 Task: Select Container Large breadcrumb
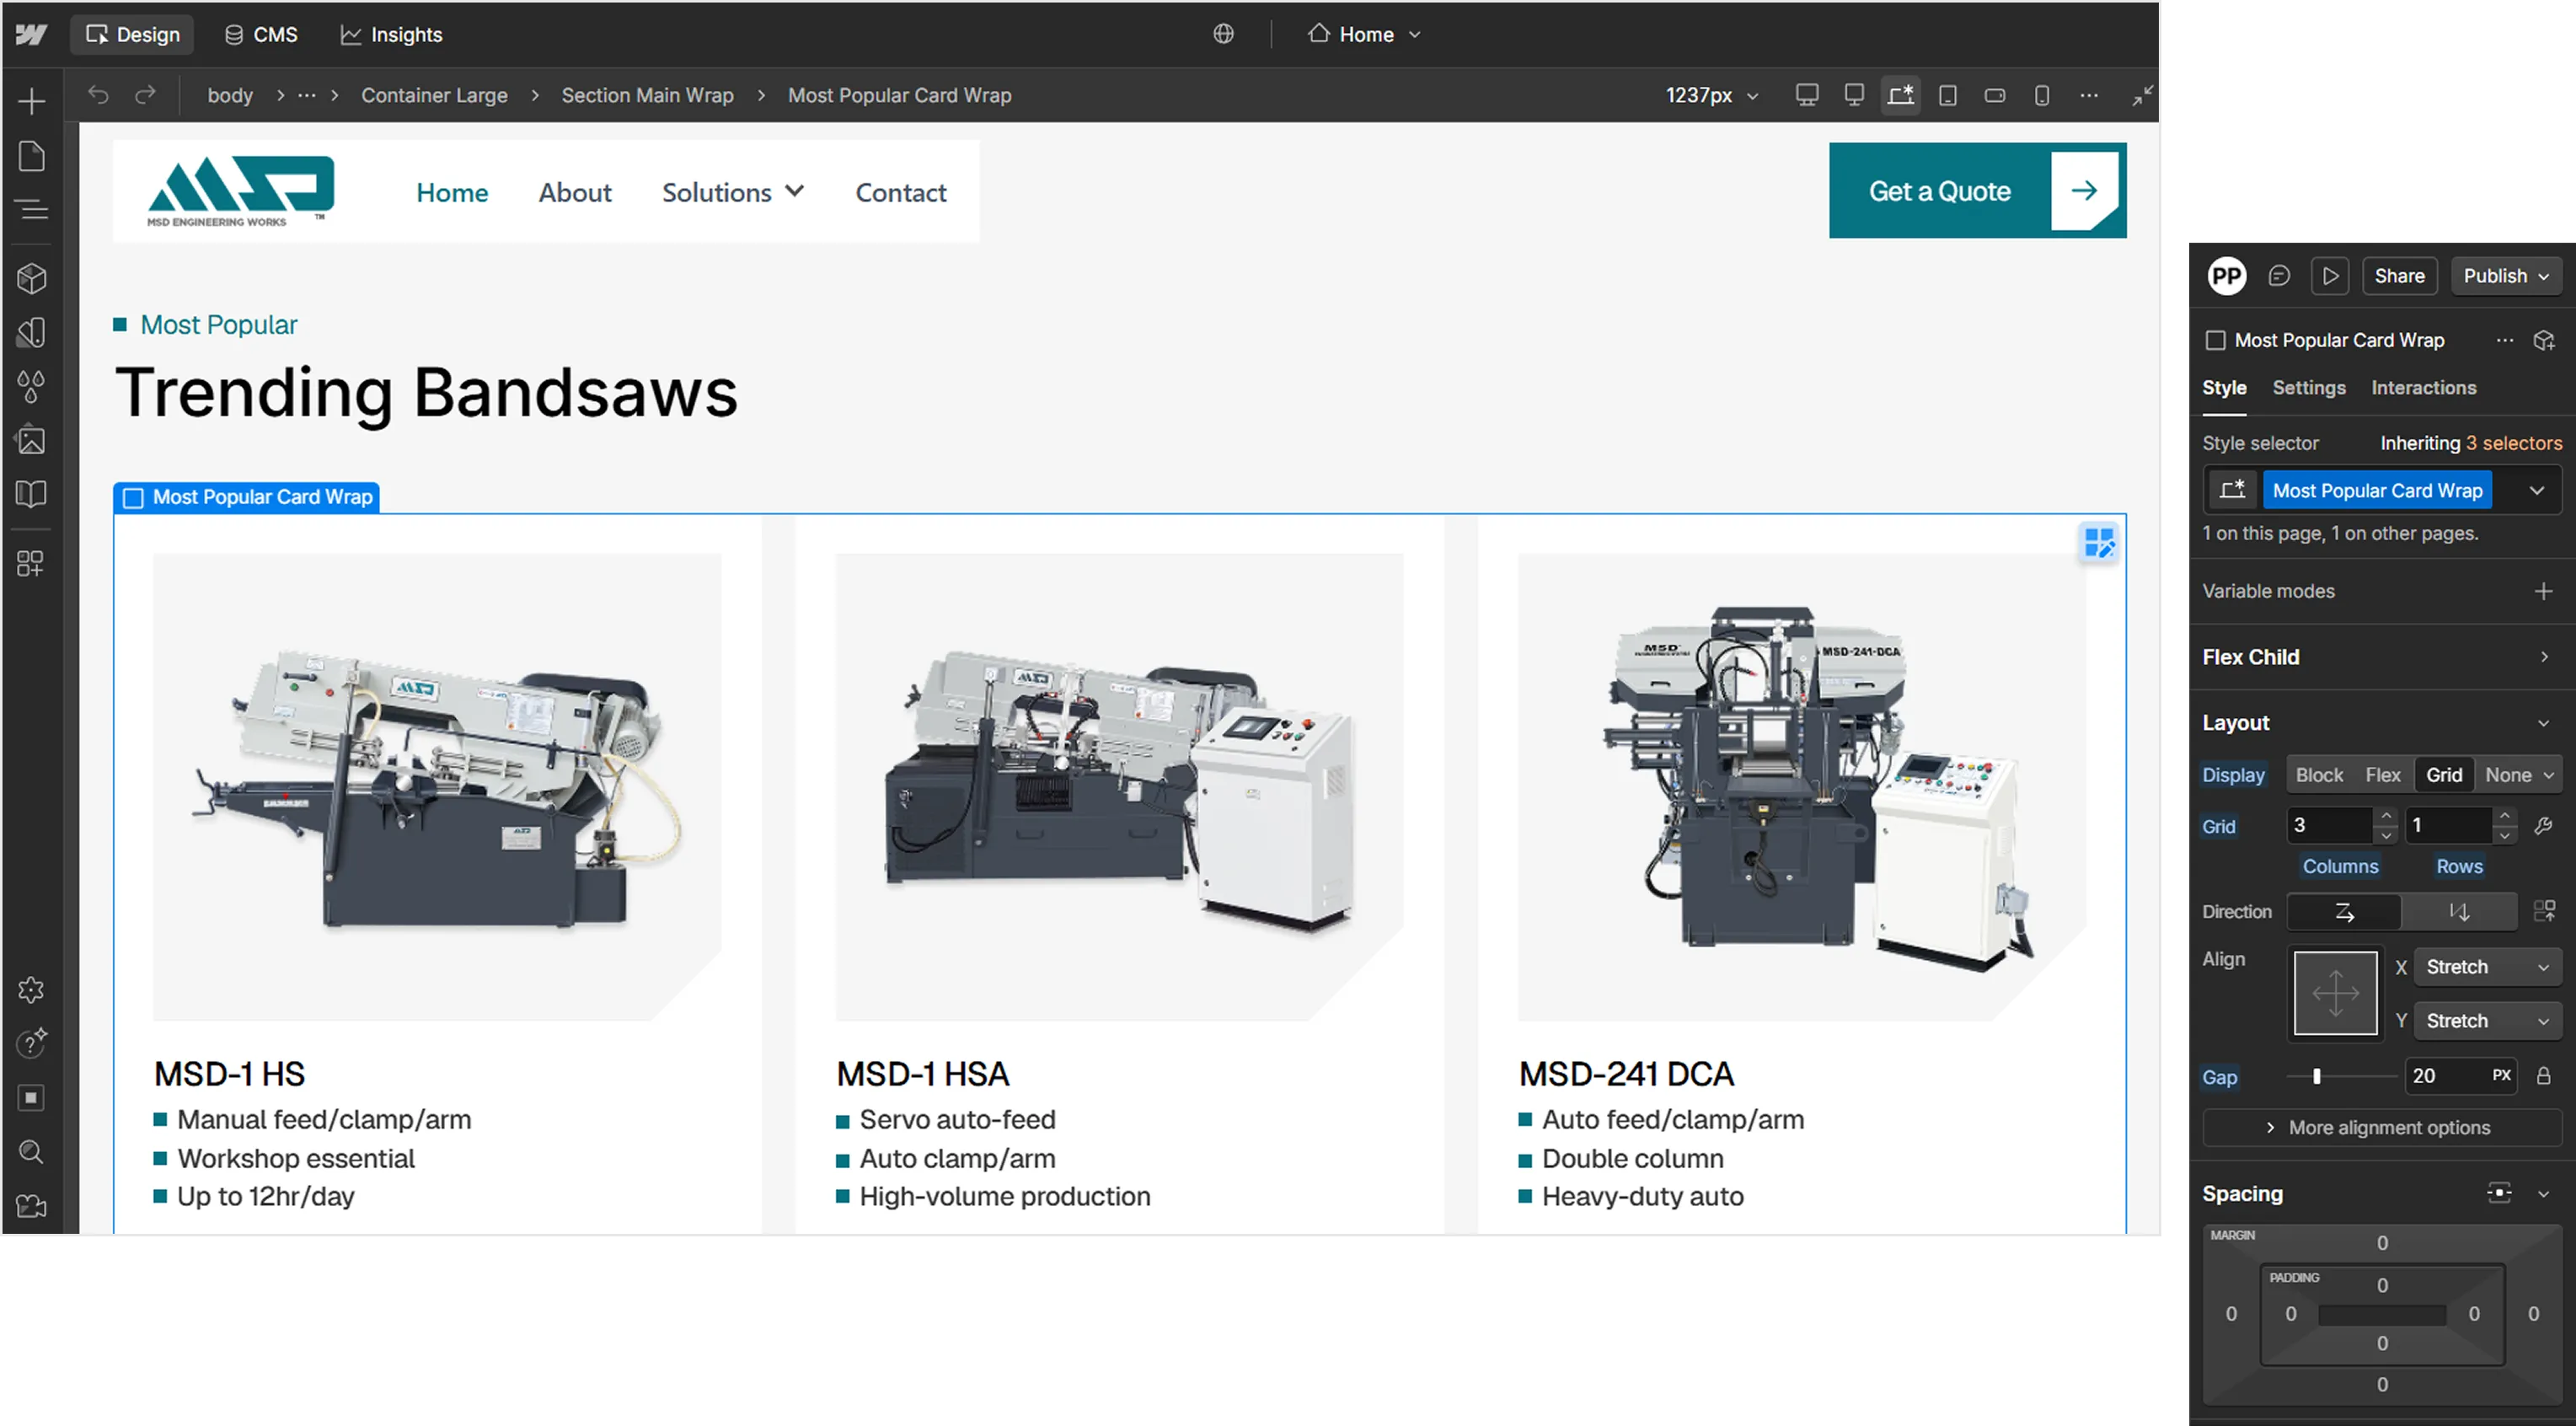(434, 95)
